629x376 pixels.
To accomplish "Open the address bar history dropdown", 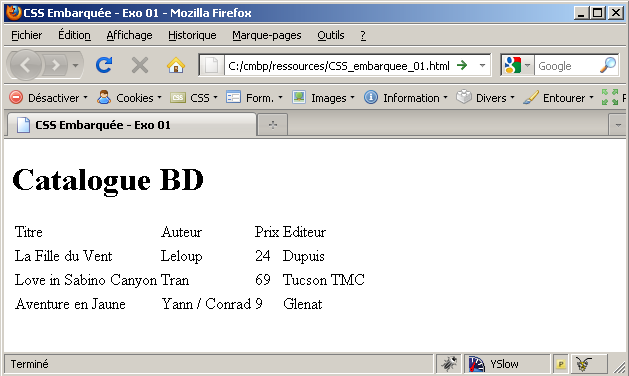I will 482,65.
